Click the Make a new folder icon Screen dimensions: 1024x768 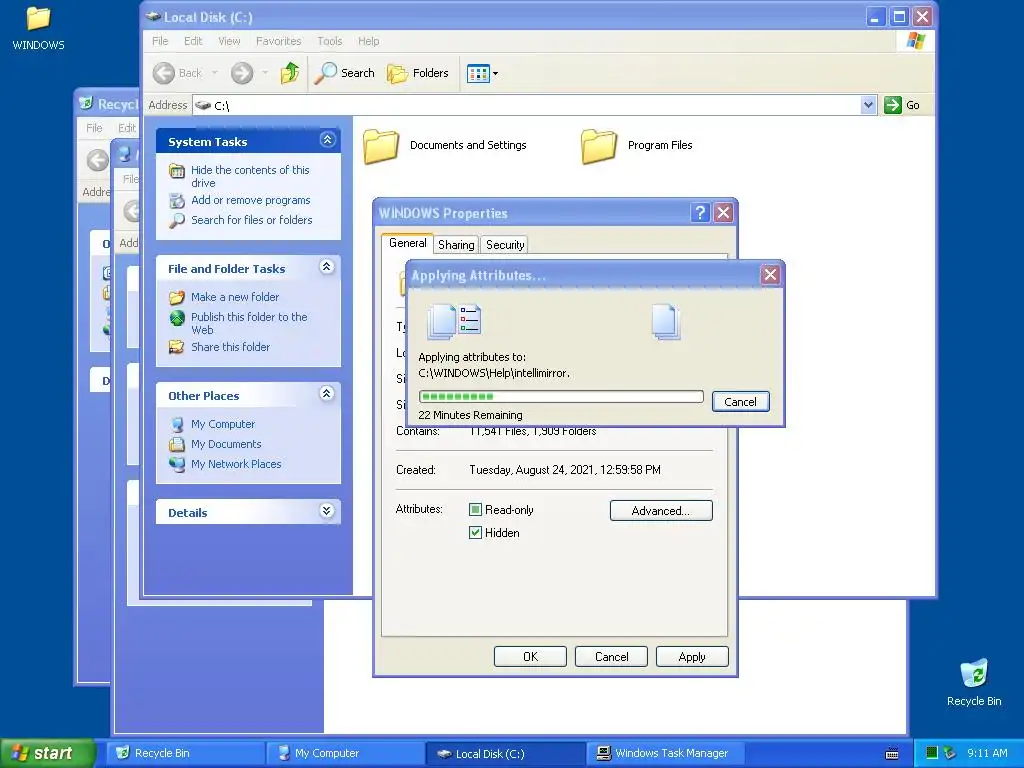[177, 298]
